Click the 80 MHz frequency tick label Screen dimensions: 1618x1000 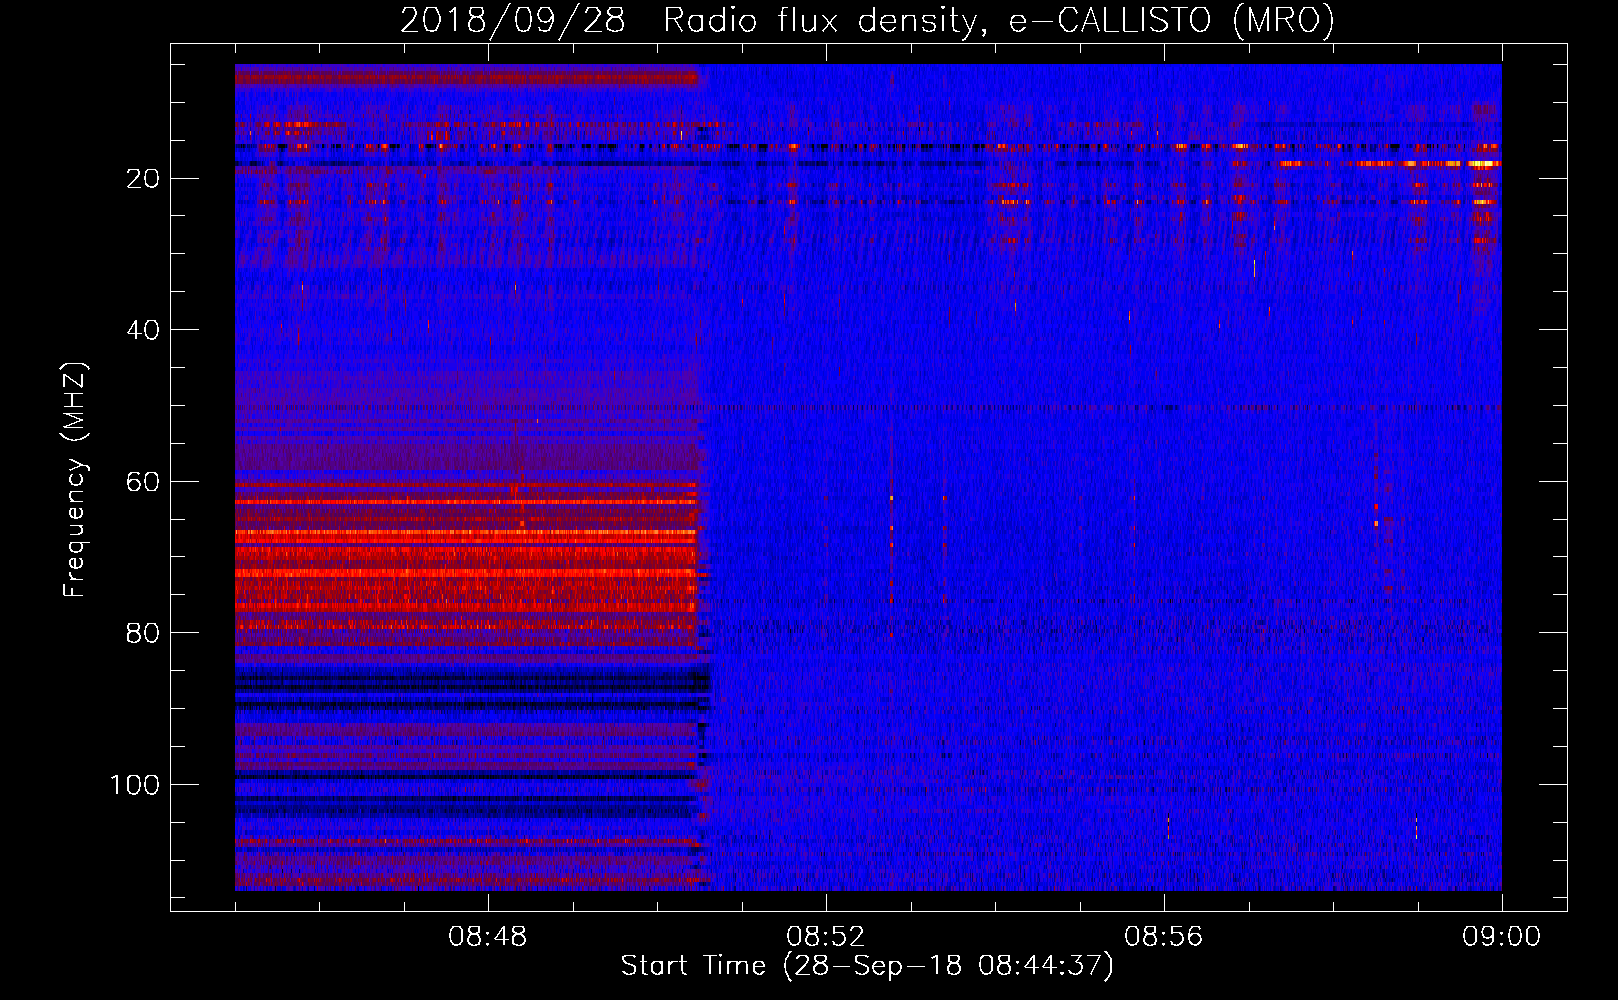coord(144,634)
